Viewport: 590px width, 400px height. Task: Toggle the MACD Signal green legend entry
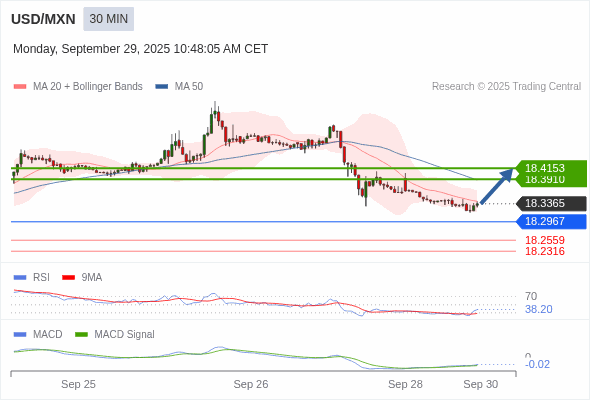(x=115, y=334)
